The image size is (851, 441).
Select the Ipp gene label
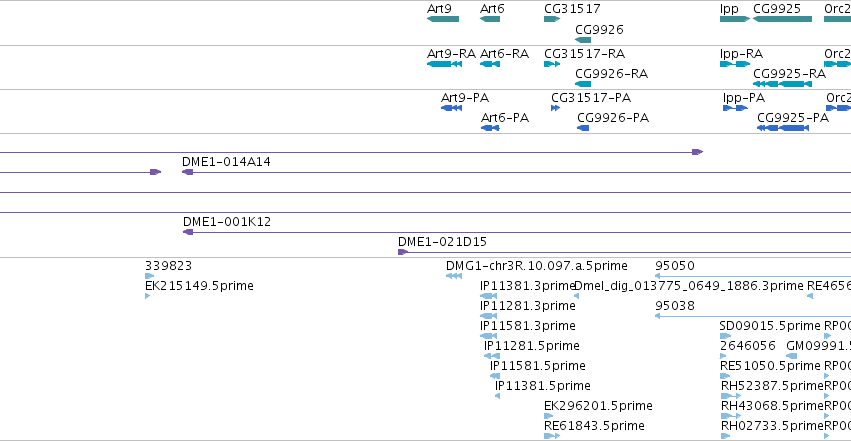coord(729,9)
